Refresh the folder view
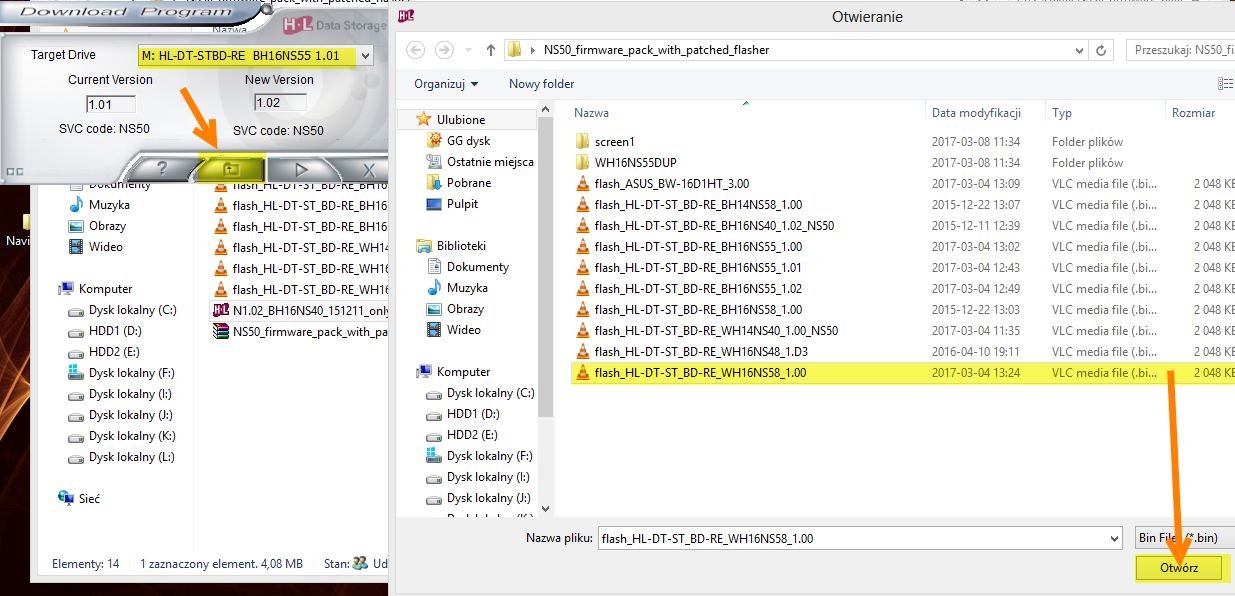The height and width of the screenshot is (596, 1235). click(x=1101, y=50)
